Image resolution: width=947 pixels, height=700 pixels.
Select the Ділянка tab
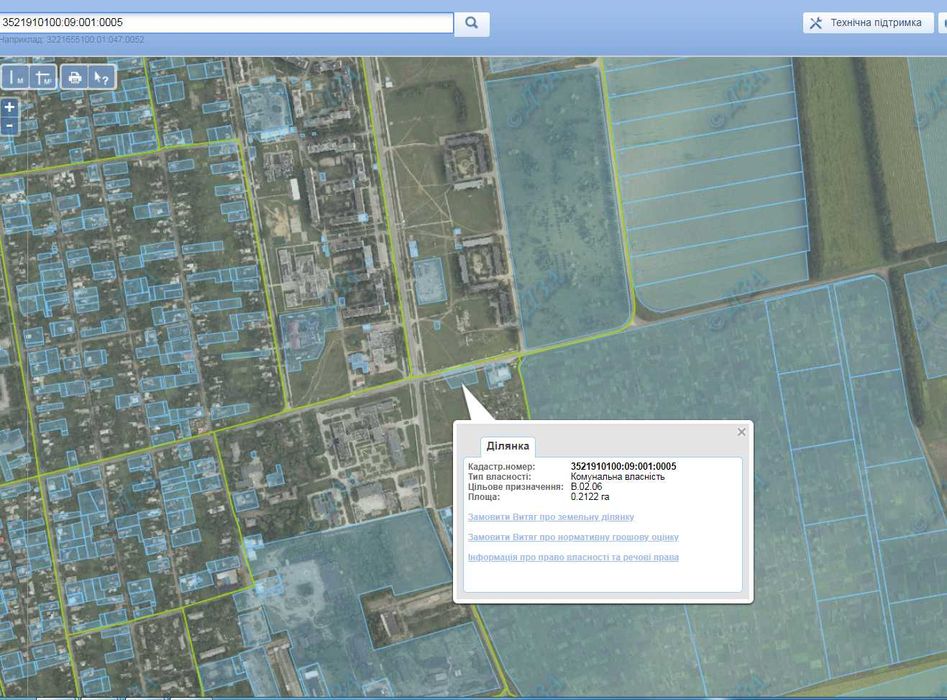(507, 446)
